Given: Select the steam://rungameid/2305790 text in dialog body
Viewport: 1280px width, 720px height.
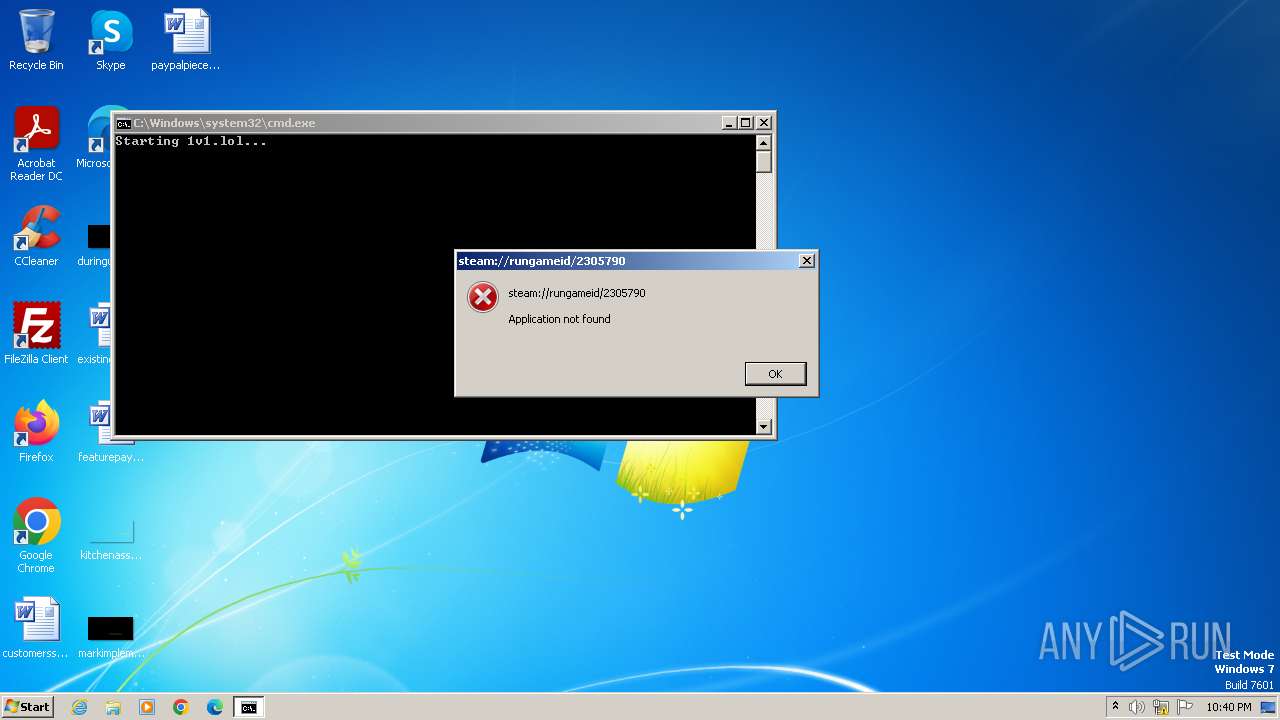Looking at the screenshot, I should (x=577, y=293).
